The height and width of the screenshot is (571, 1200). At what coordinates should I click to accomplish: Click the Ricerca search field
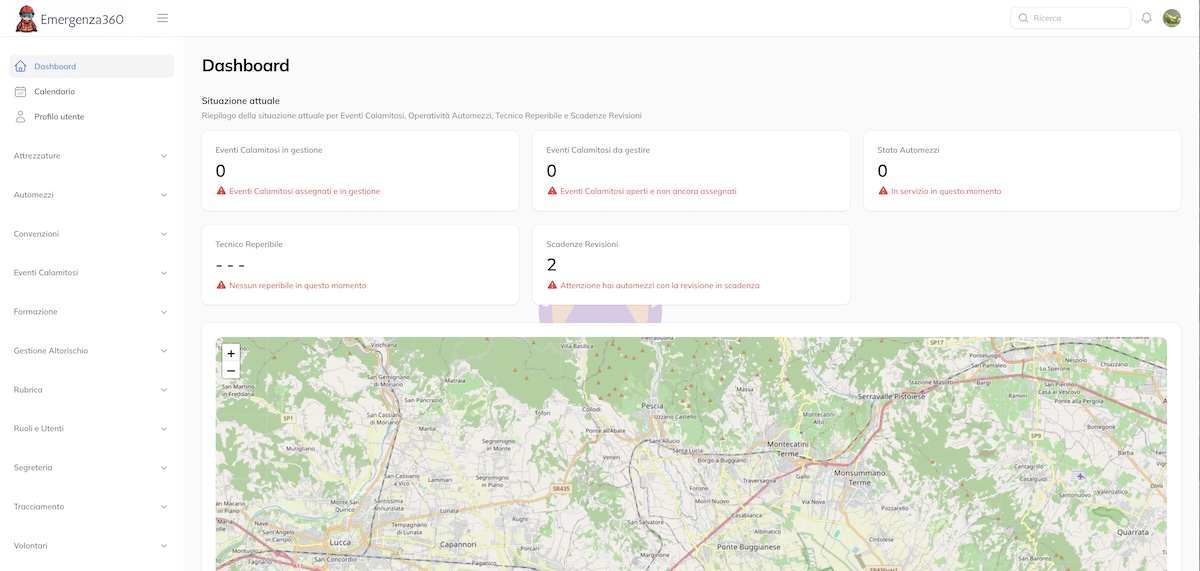tap(1078, 18)
